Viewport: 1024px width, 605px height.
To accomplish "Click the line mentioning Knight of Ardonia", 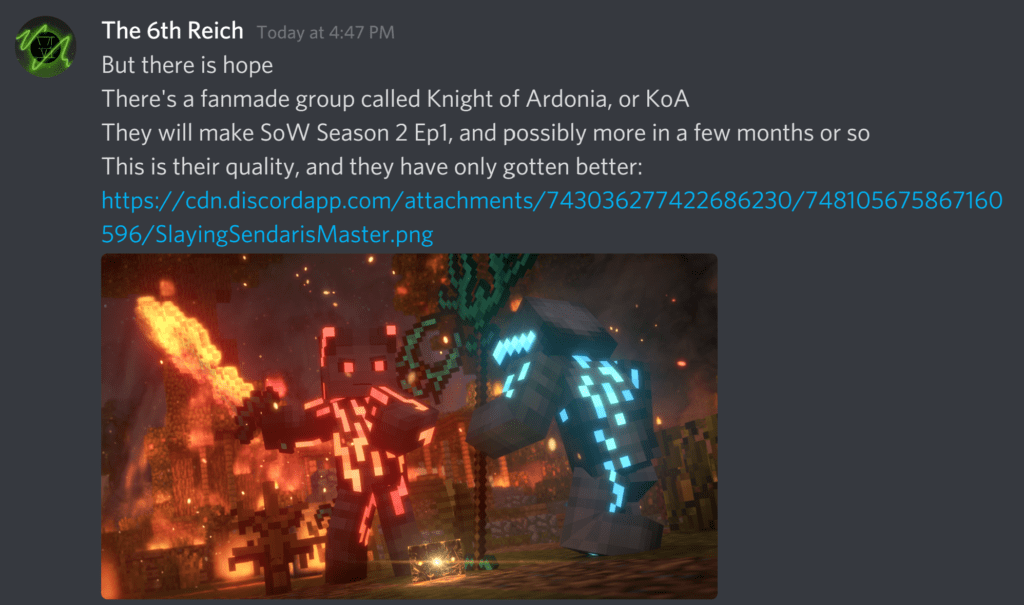I will (395, 99).
